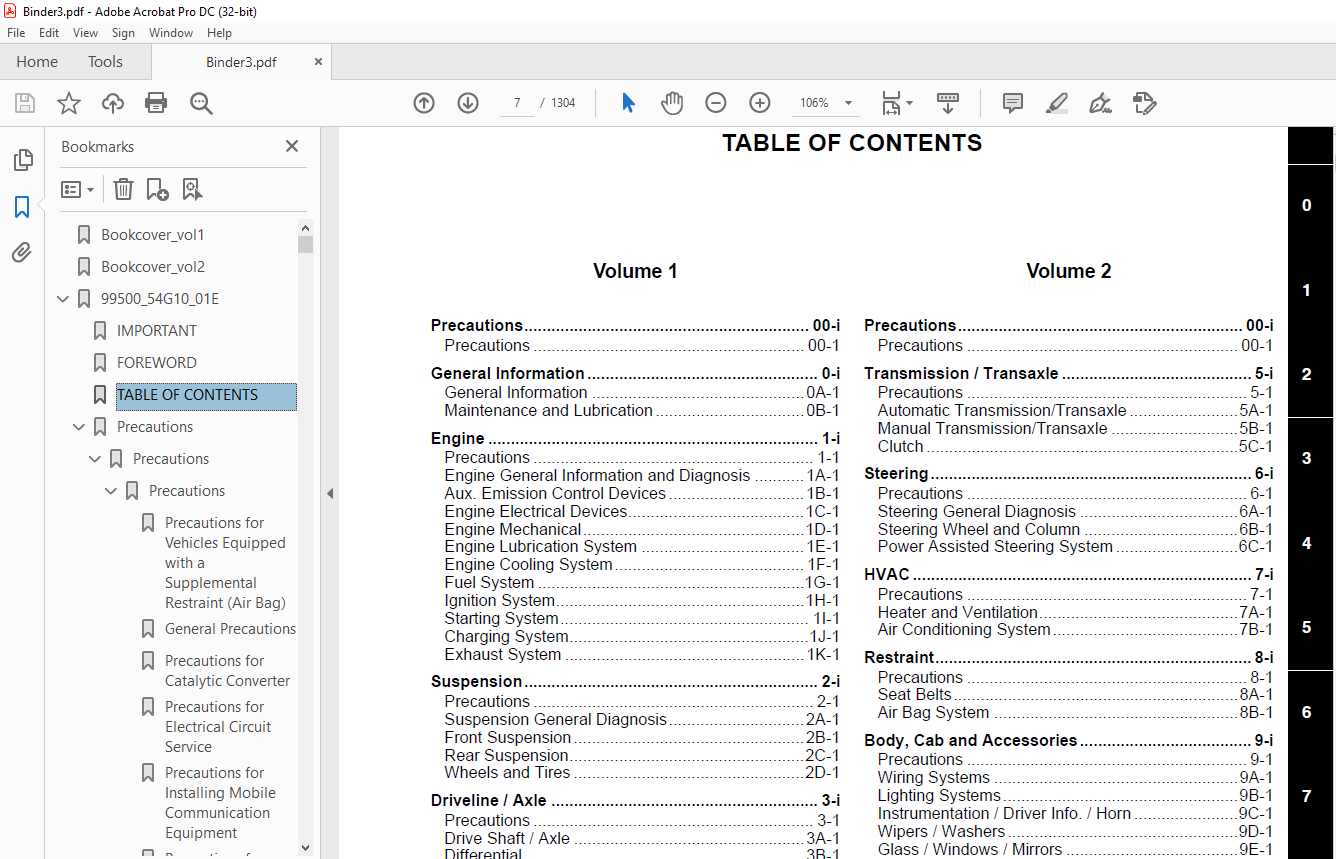
Task: Open the stamp/send for signature tool
Action: [1145, 103]
